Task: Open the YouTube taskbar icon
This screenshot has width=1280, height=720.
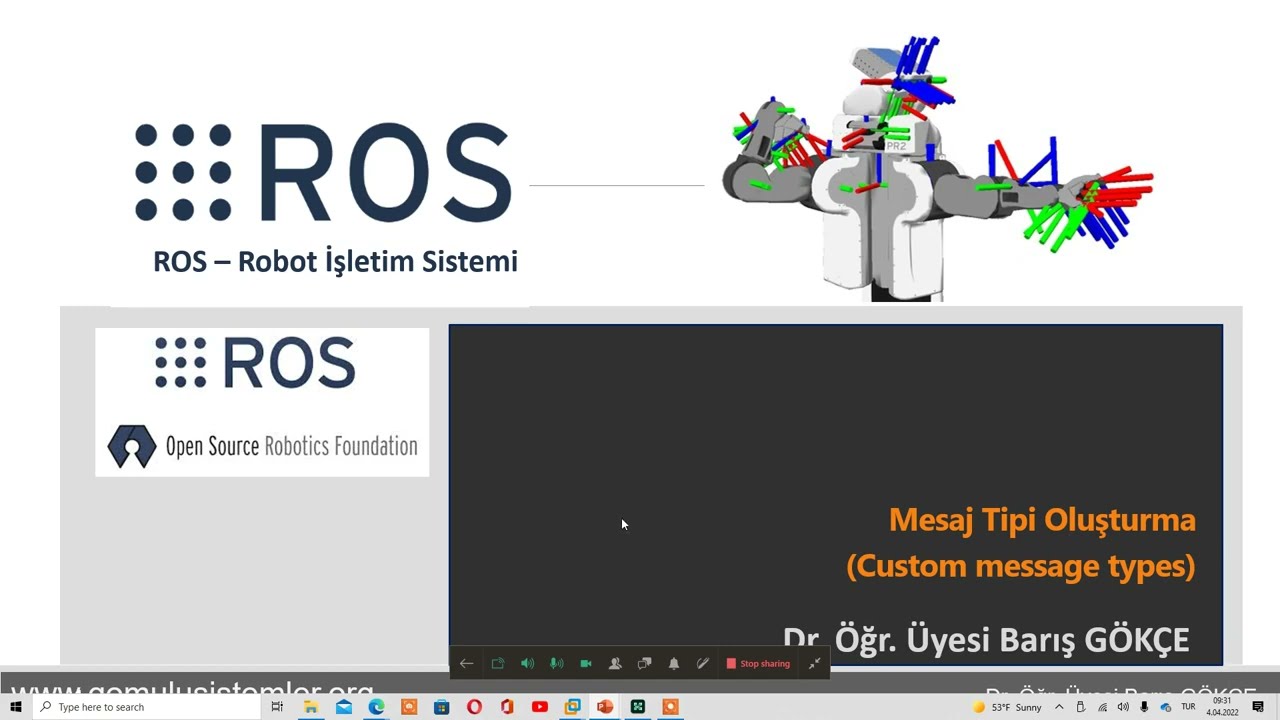Action: pos(540,707)
